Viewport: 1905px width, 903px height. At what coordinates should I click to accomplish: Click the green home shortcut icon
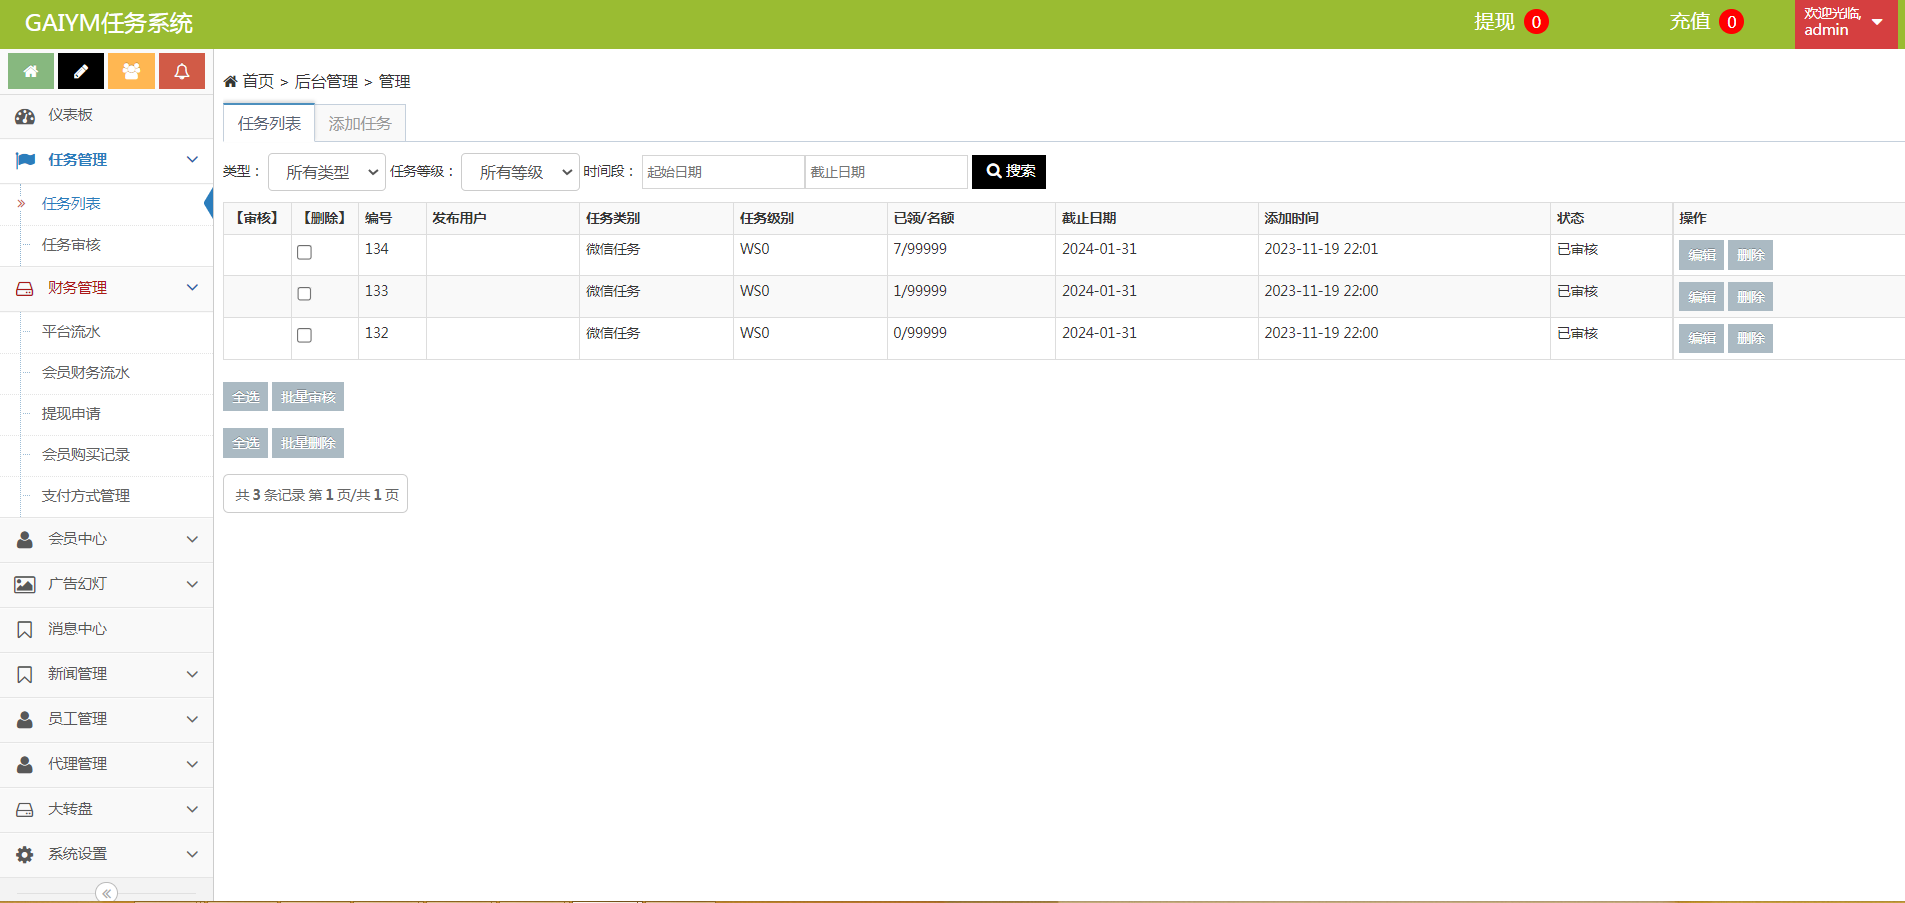31,71
